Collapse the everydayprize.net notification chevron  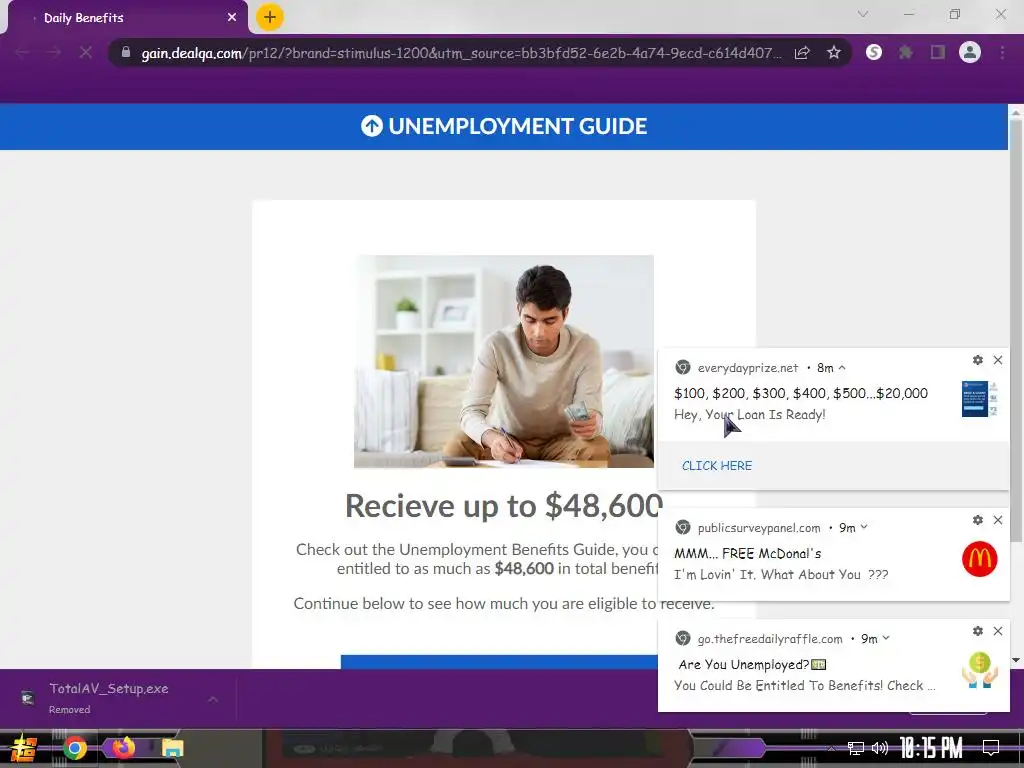click(842, 368)
